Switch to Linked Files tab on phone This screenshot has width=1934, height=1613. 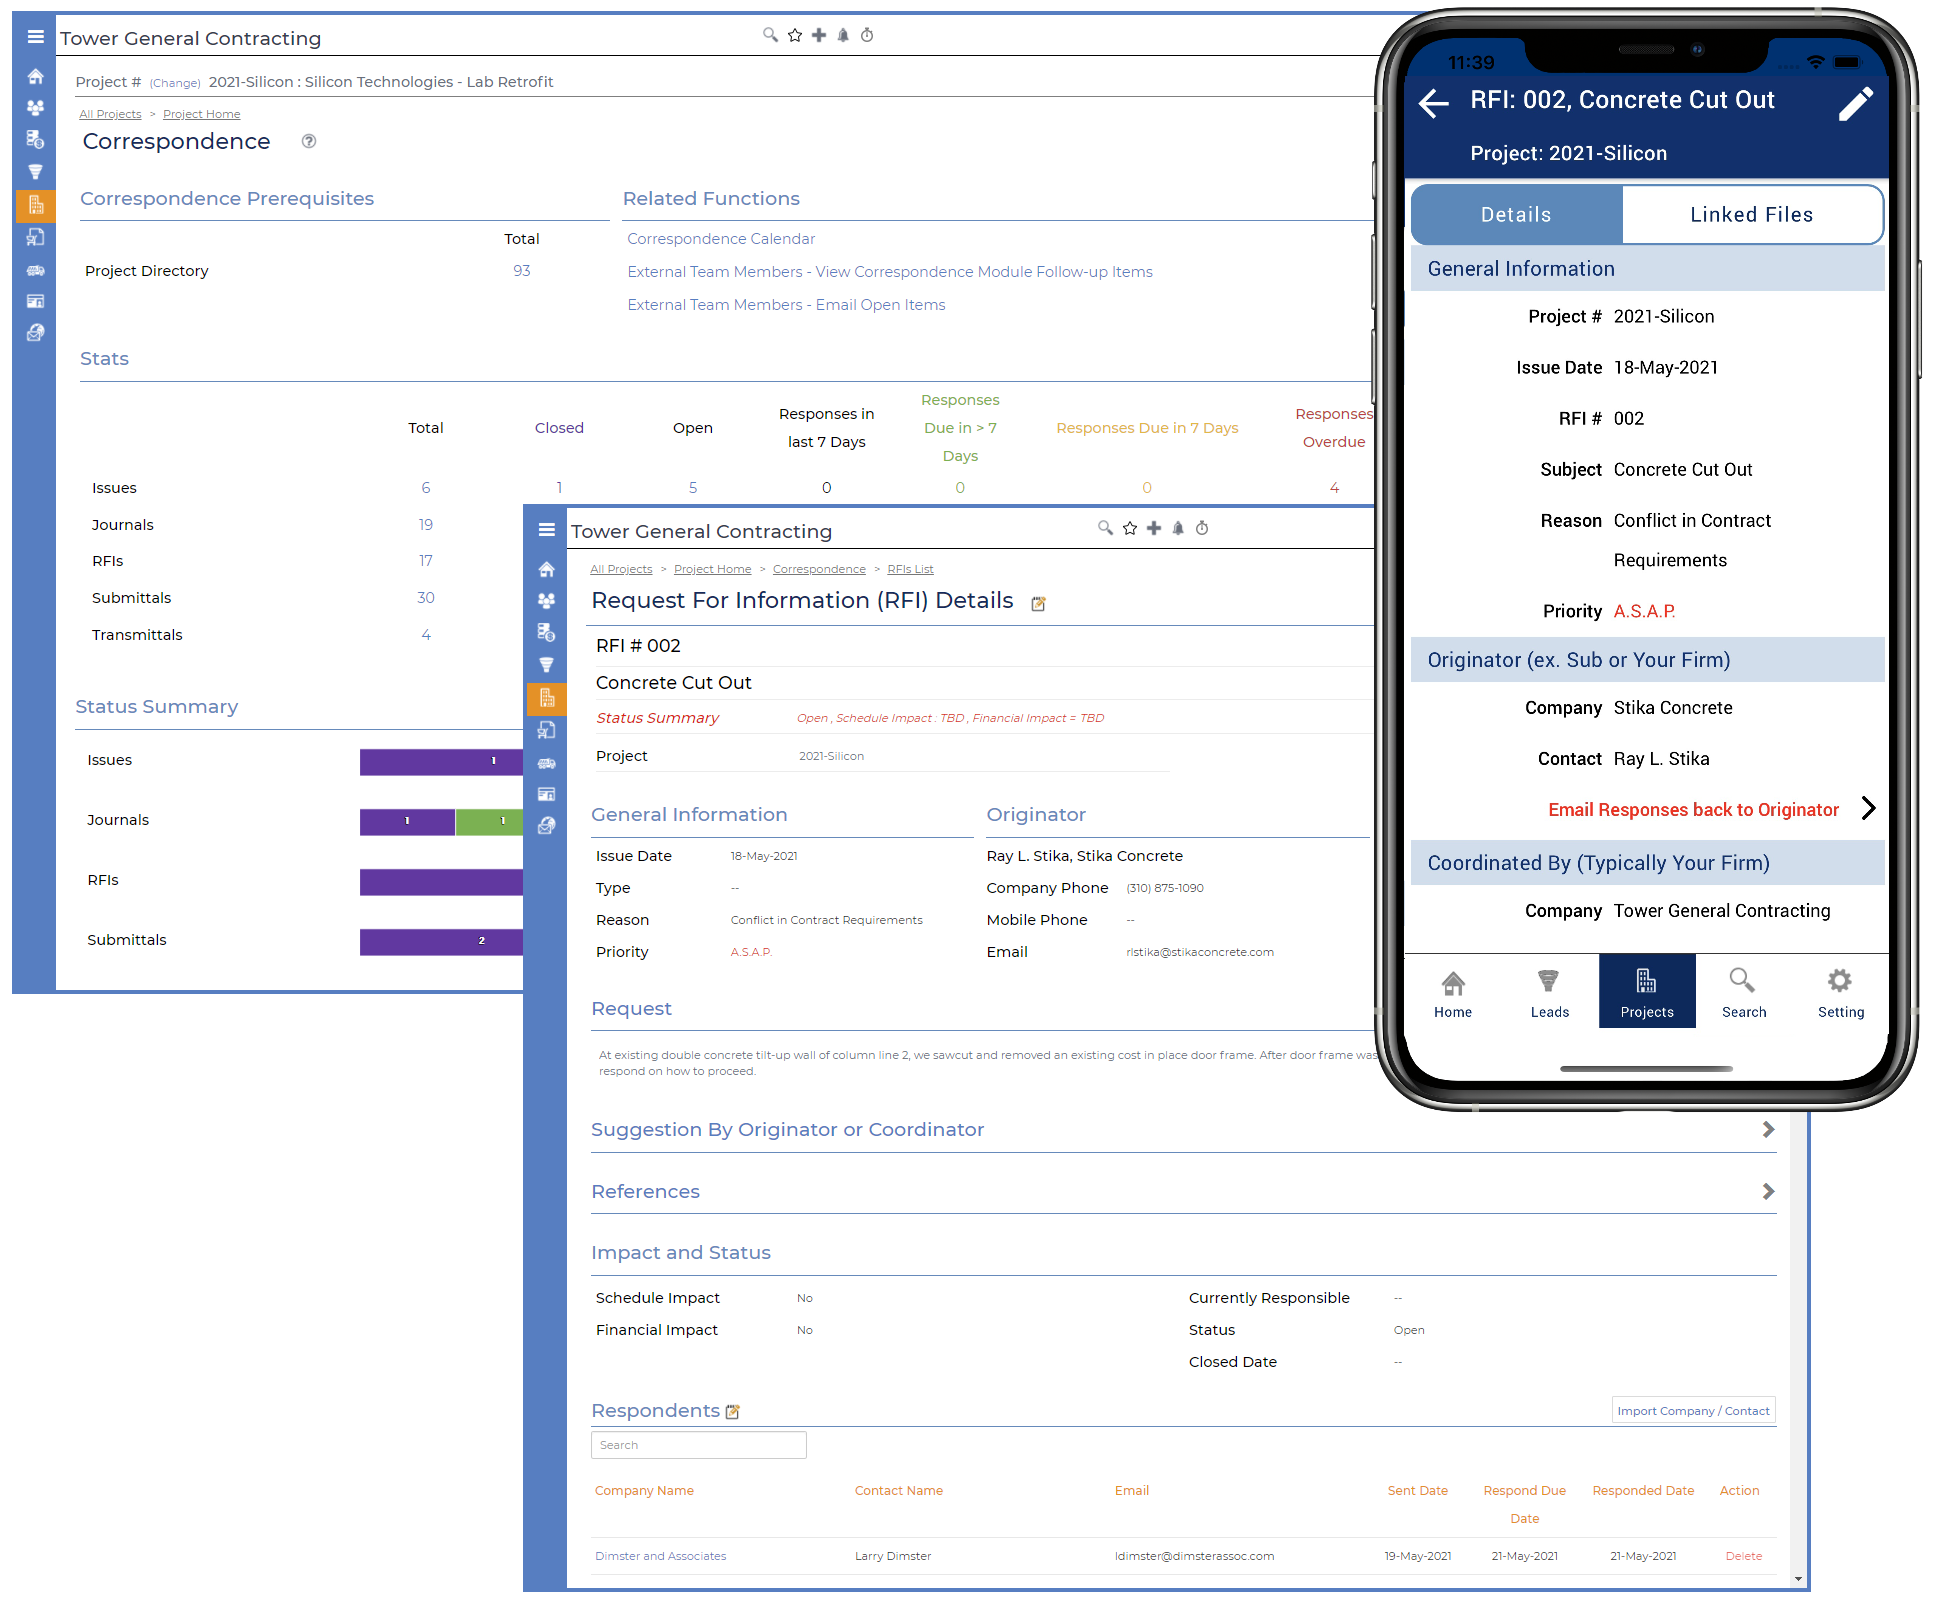tap(1751, 214)
